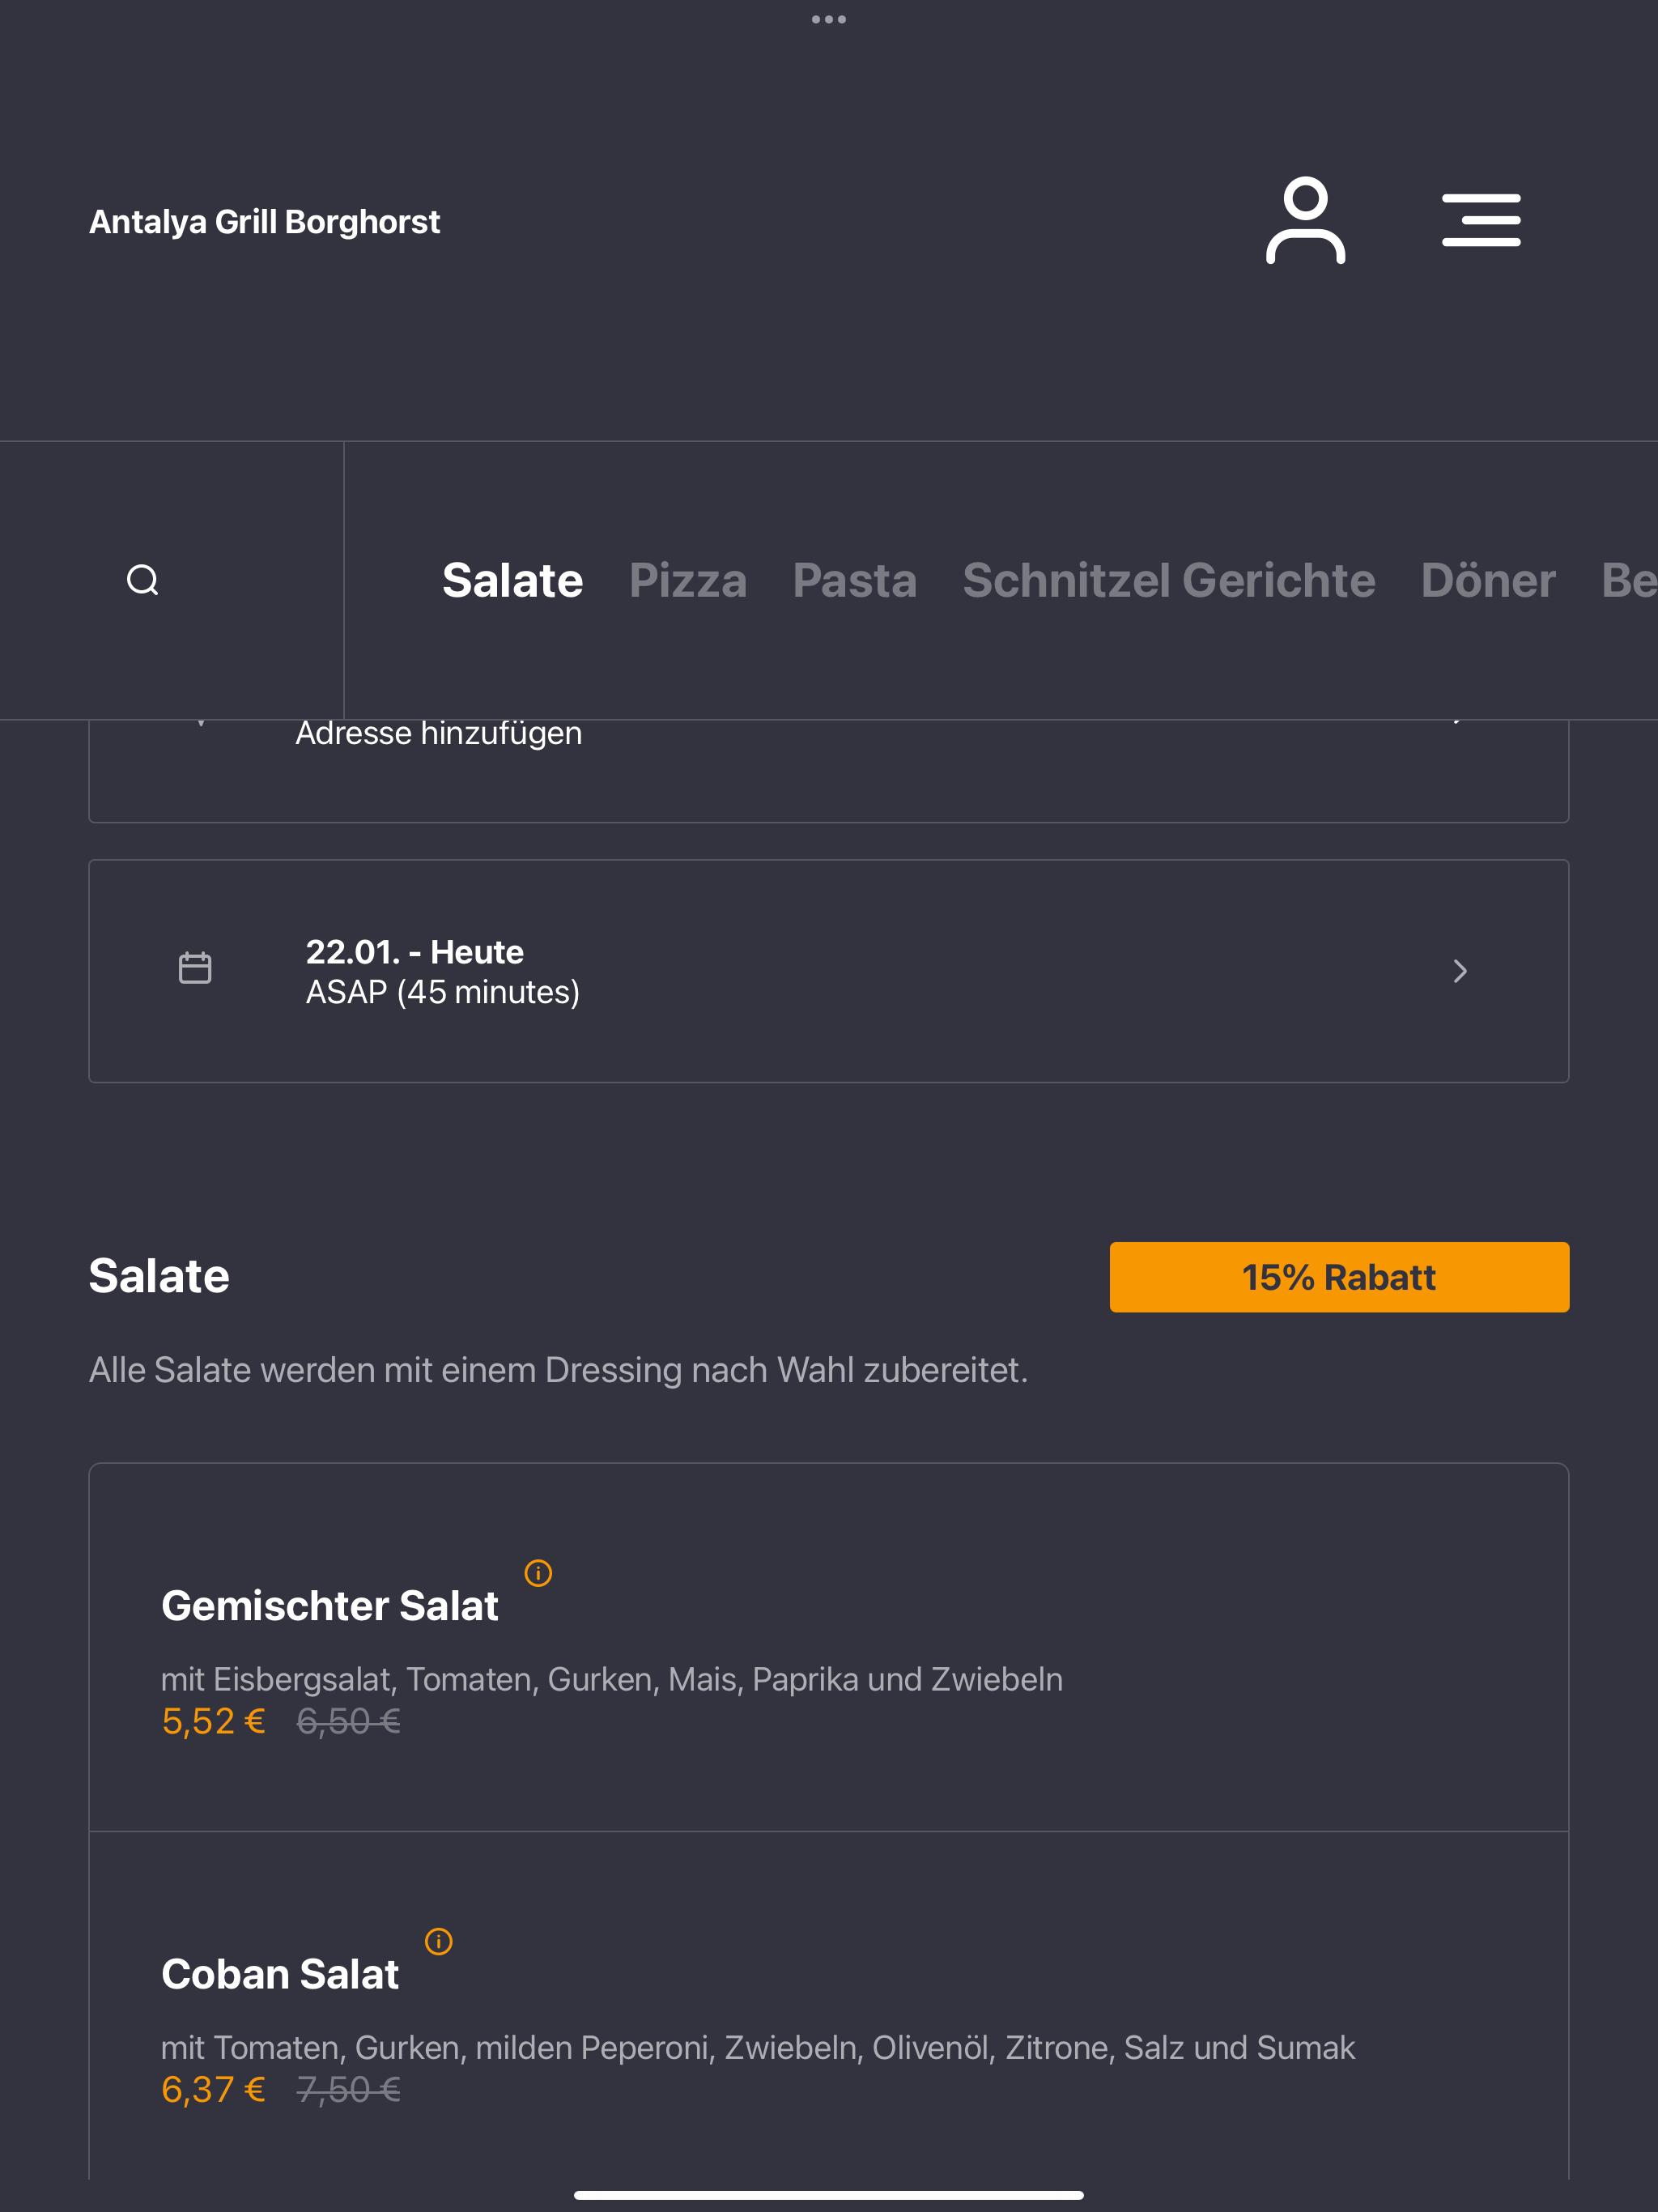This screenshot has height=2212, width=1658.
Task: Open the Adresse hinzufügen row
Action: click(x=829, y=770)
